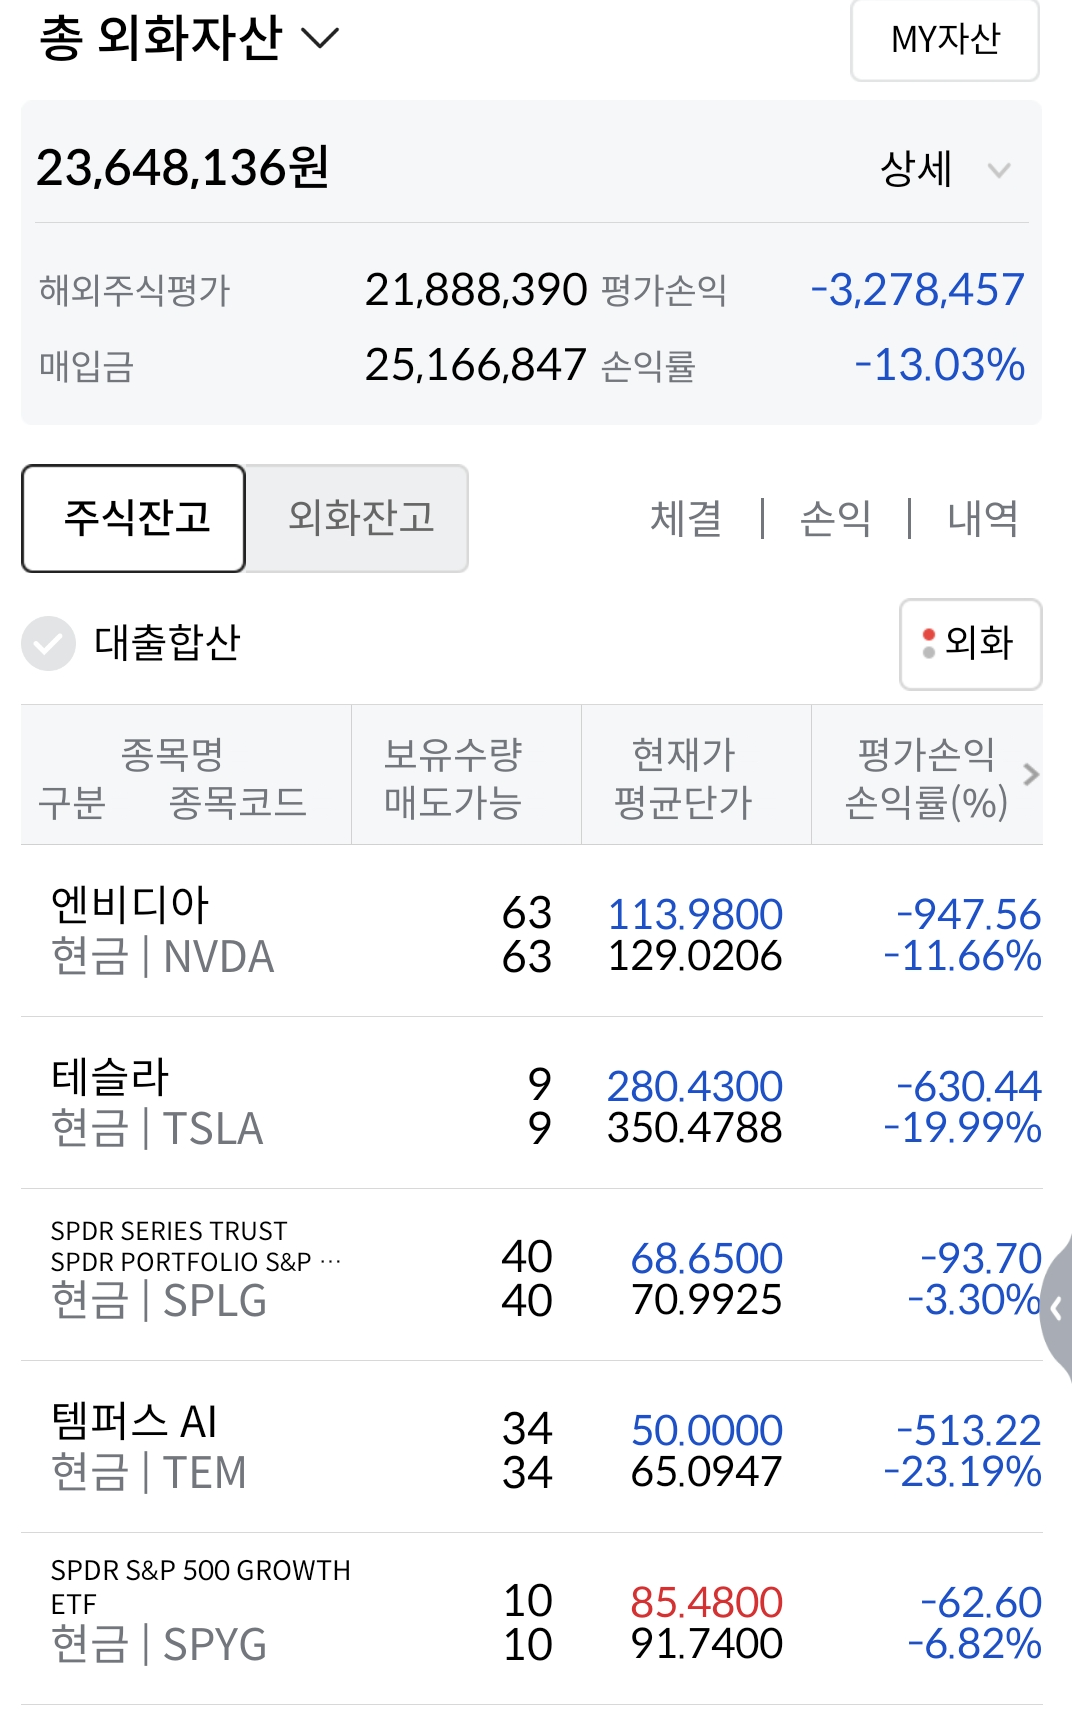Select the 주식잔고 tab
This screenshot has width=1072, height=1721.
coord(134,518)
